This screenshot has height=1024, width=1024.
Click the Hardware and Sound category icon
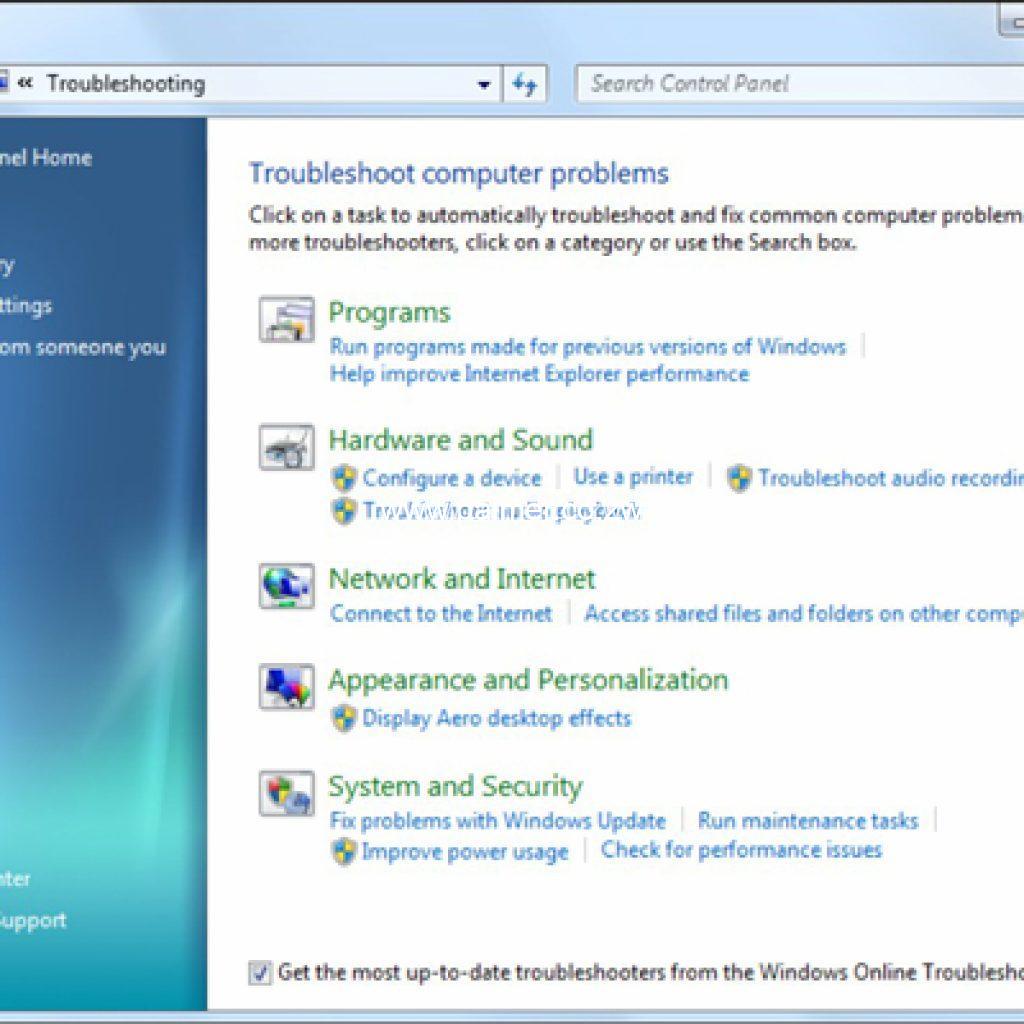click(286, 447)
